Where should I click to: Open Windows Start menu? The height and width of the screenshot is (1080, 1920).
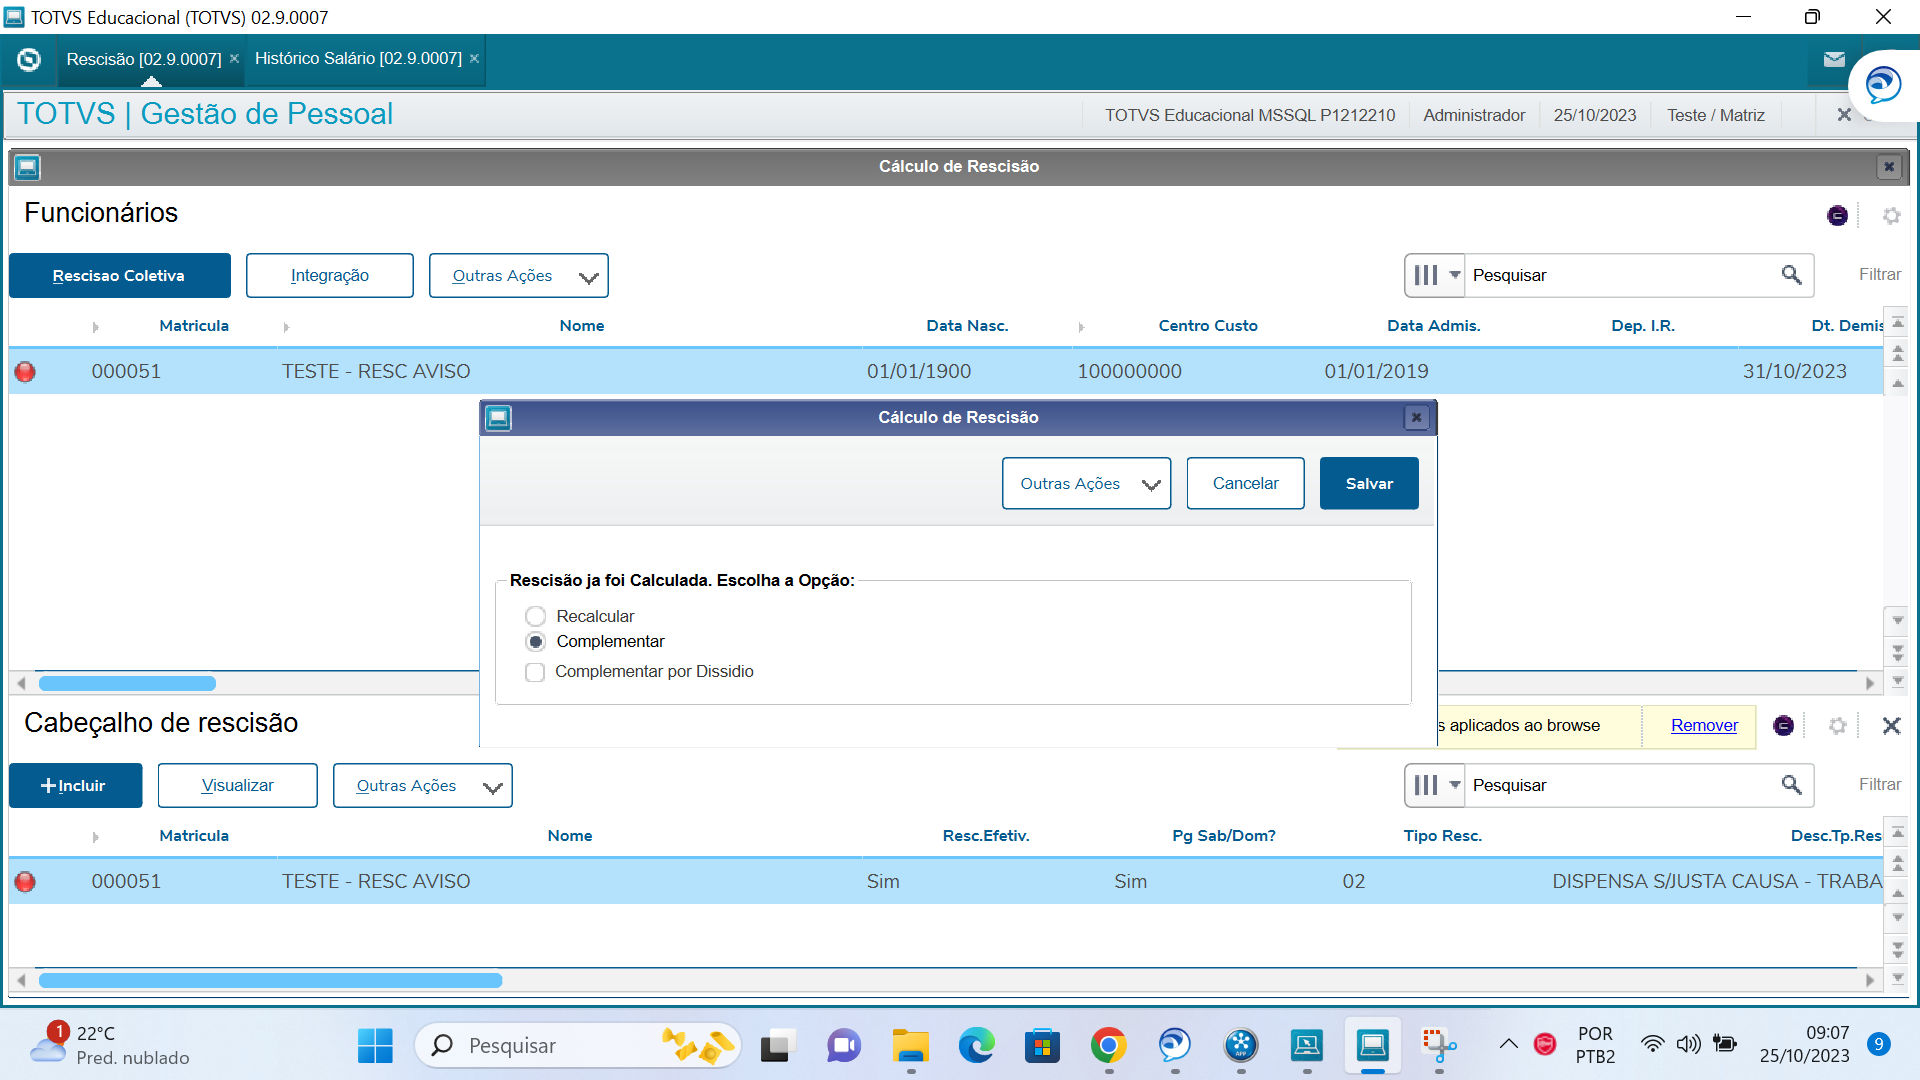click(375, 1046)
